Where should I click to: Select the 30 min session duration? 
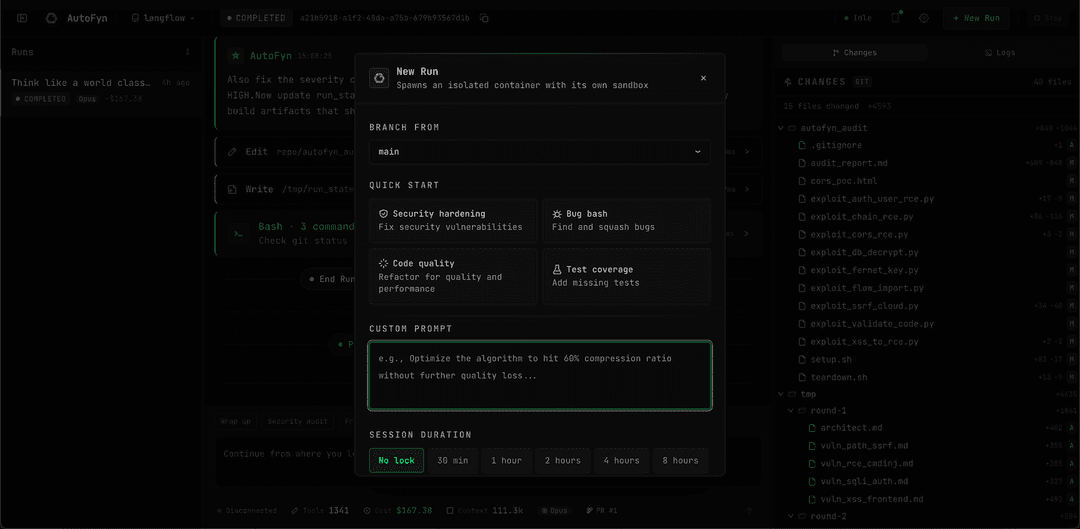(x=453, y=460)
